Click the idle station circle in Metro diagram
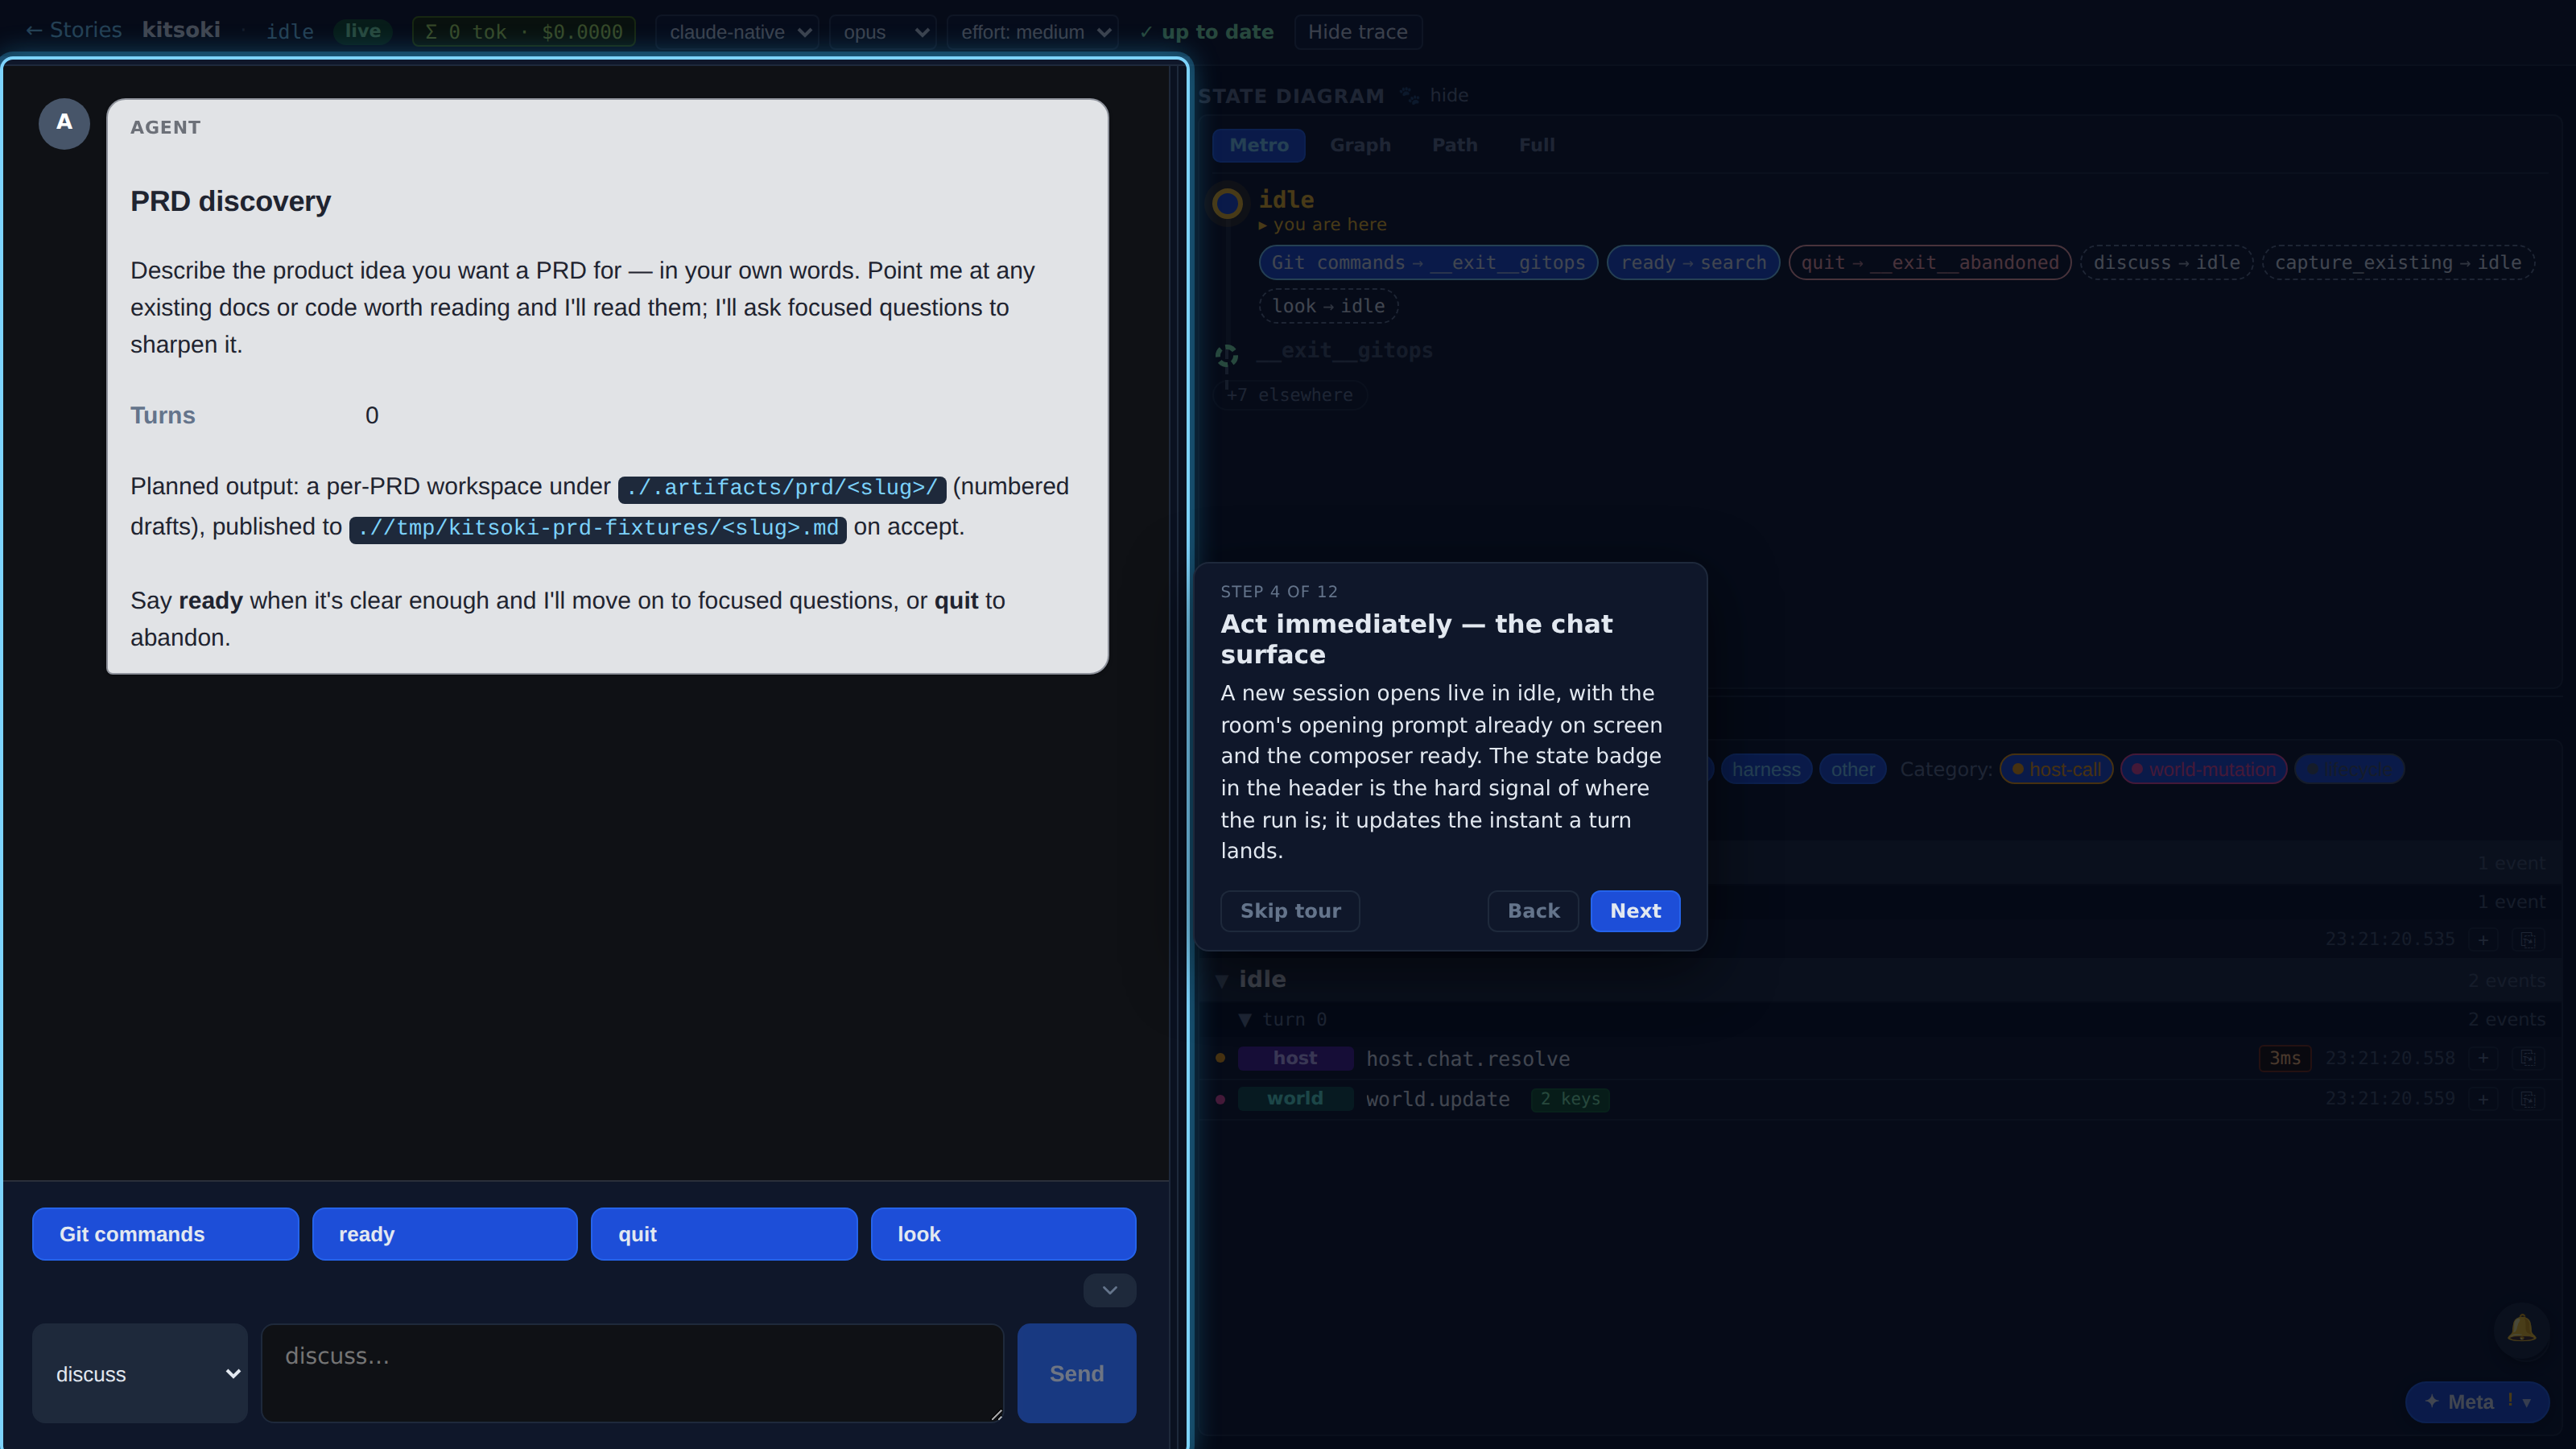Image resolution: width=2576 pixels, height=1449 pixels. [1227, 204]
